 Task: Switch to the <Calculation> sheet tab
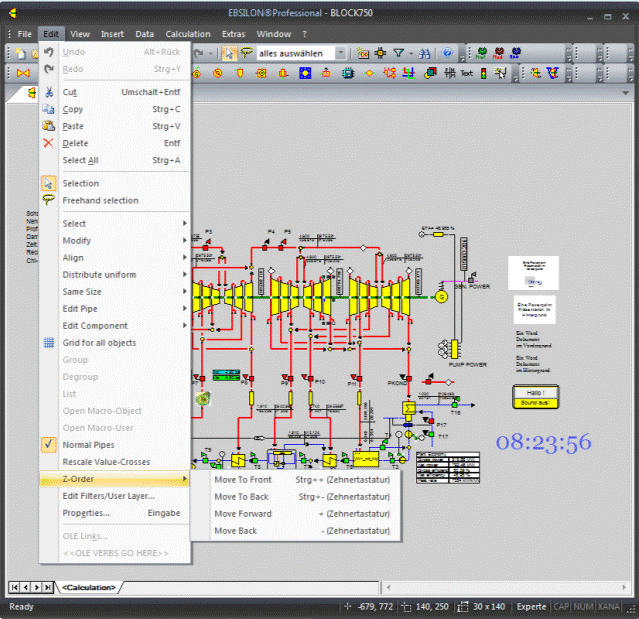[x=88, y=587]
